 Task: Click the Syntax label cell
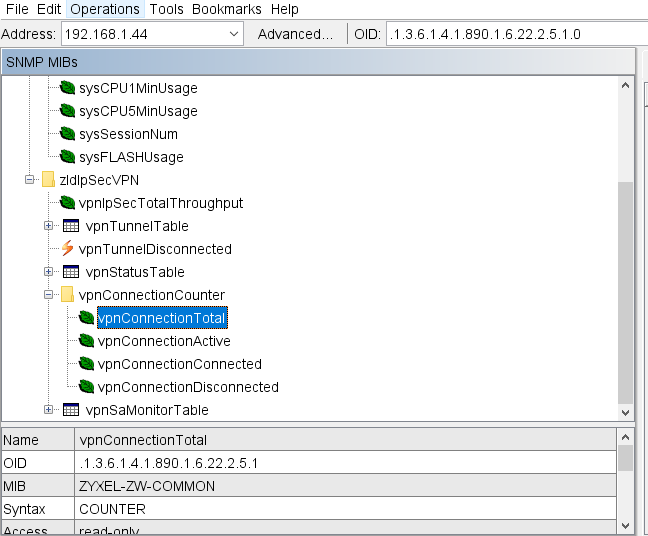(38, 509)
